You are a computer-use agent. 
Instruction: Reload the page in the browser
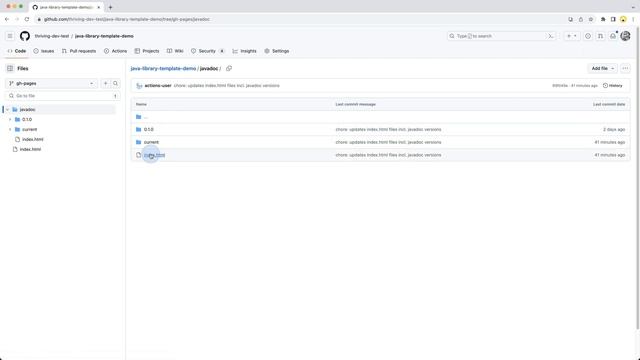(x=27, y=19)
